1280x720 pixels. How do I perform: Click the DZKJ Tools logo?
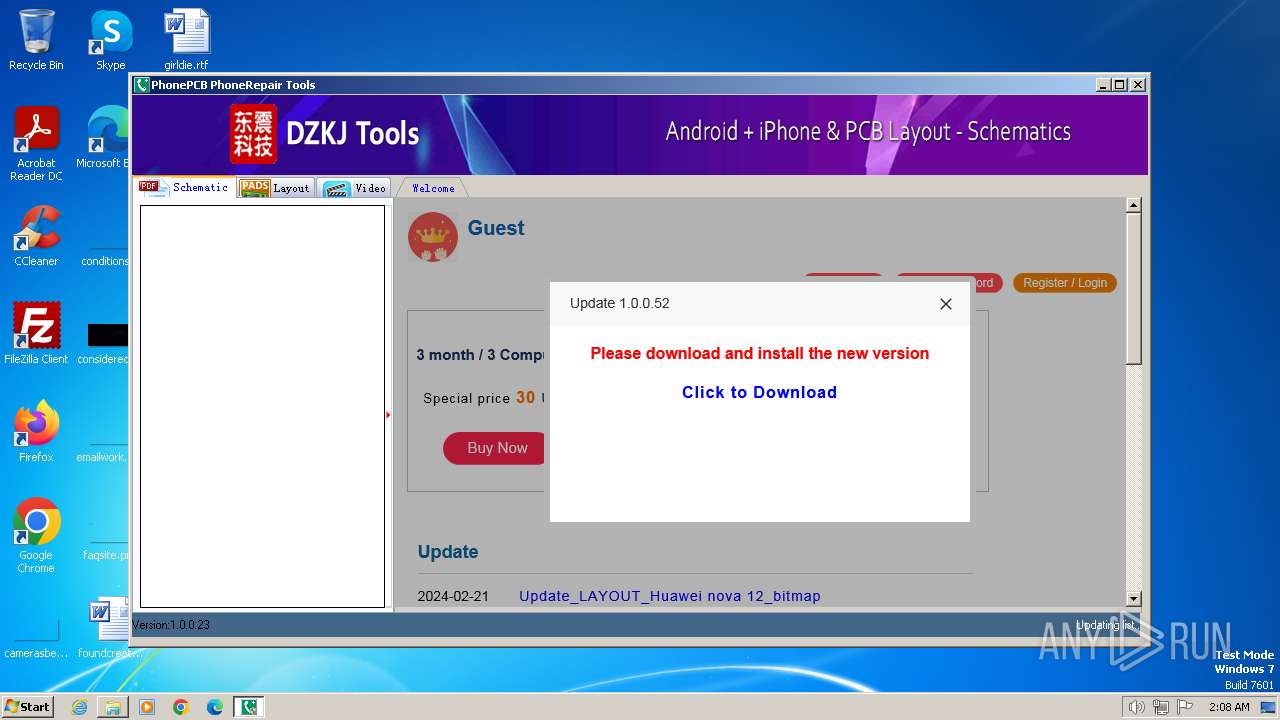click(325, 133)
